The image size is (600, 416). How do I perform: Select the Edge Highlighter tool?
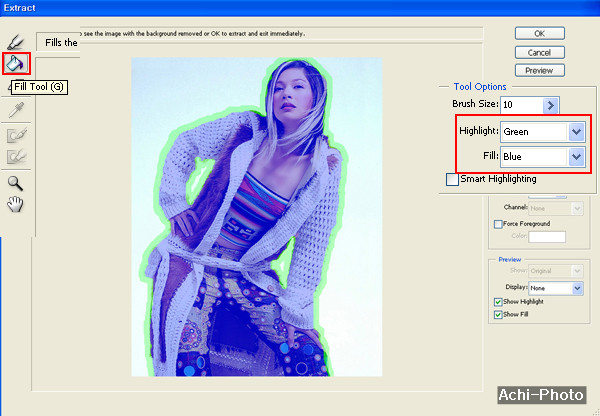pyautogui.click(x=15, y=41)
